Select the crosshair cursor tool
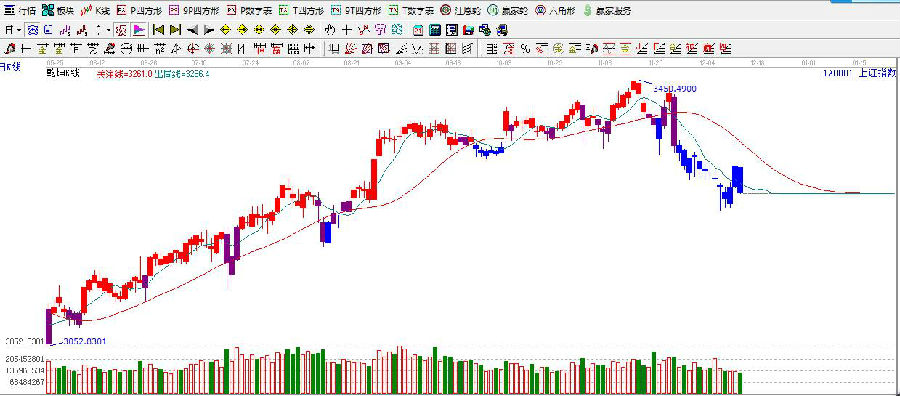 (346, 30)
